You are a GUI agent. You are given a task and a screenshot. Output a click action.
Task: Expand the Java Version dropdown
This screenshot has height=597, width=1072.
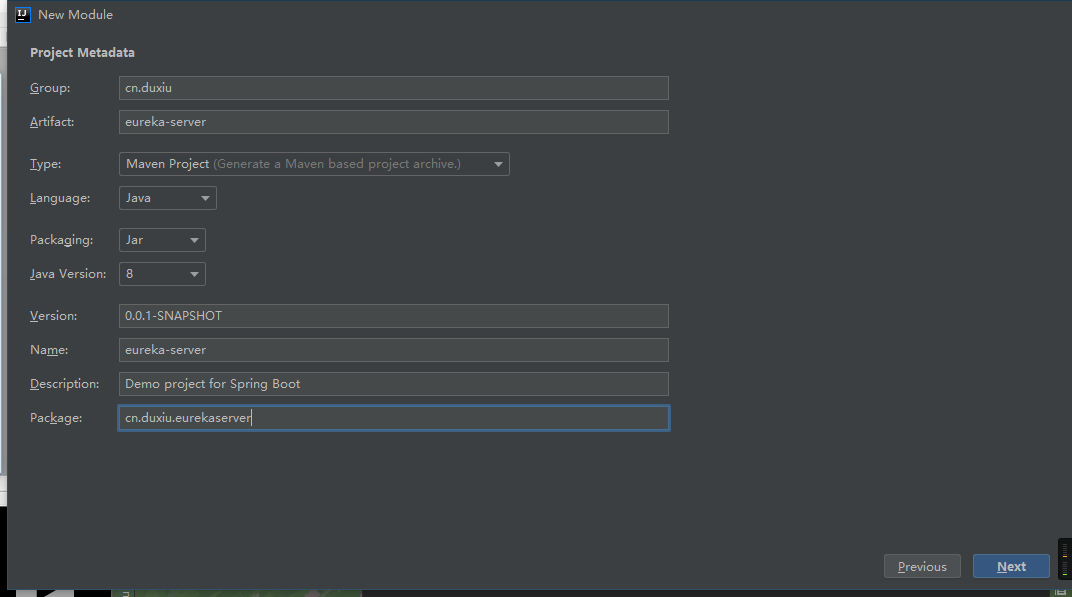pyautogui.click(x=162, y=274)
